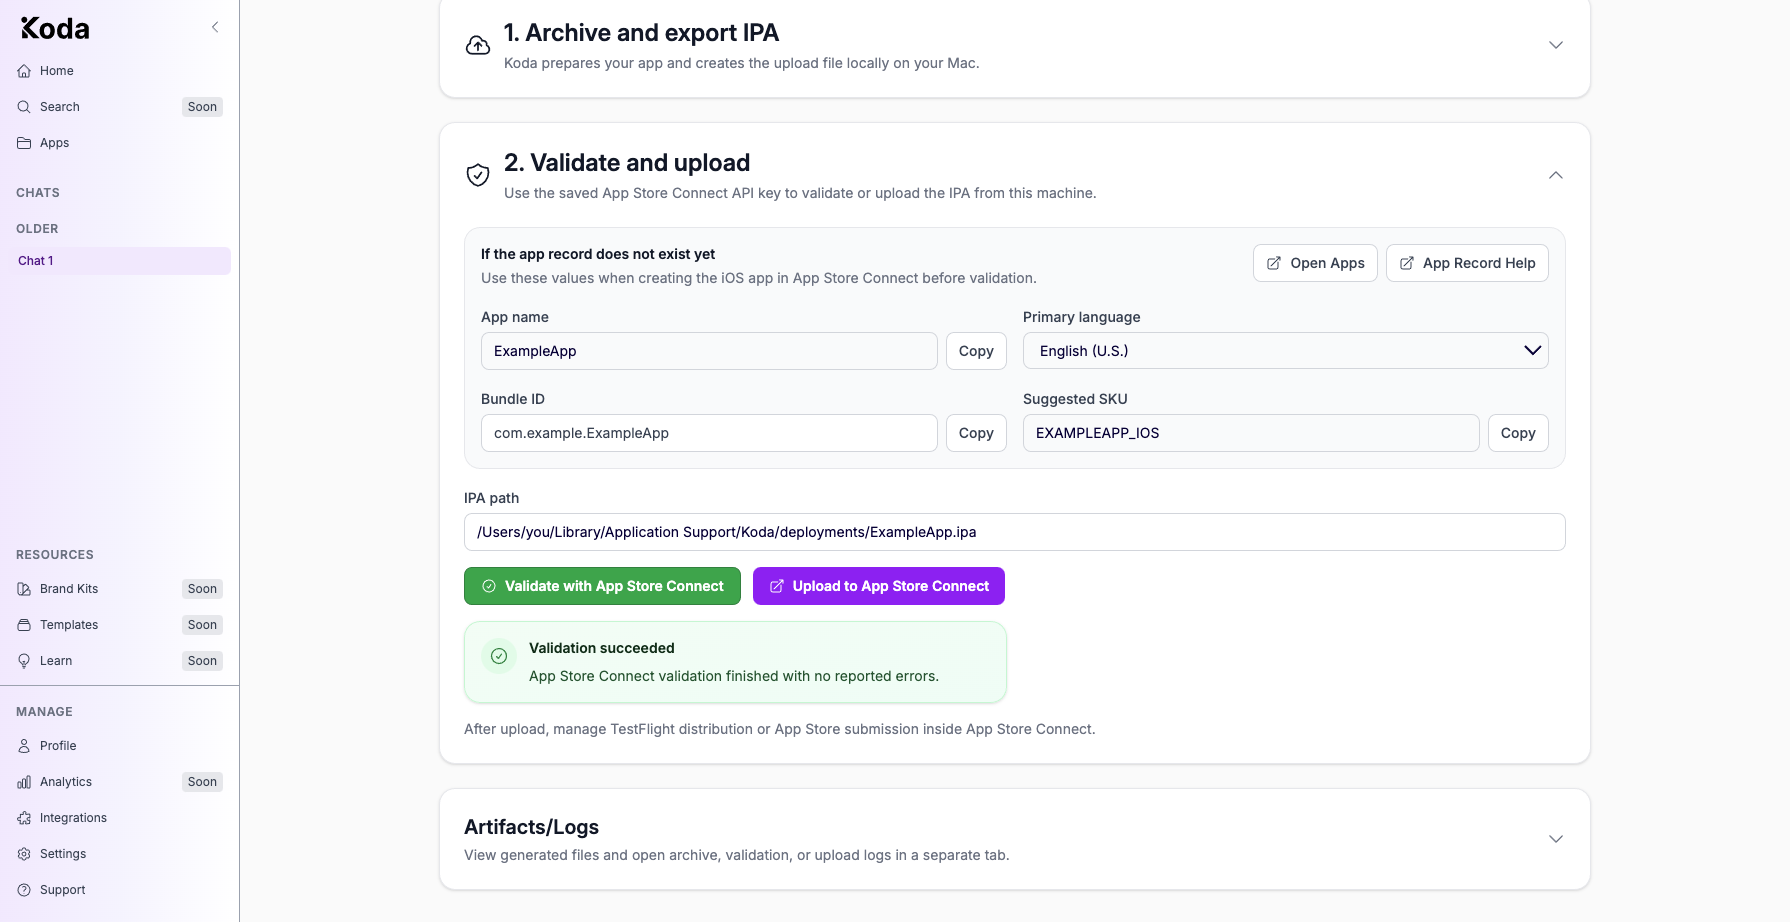Click Upload to App Store Connect
The width and height of the screenshot is (1790, 922).
coord(879,586)
